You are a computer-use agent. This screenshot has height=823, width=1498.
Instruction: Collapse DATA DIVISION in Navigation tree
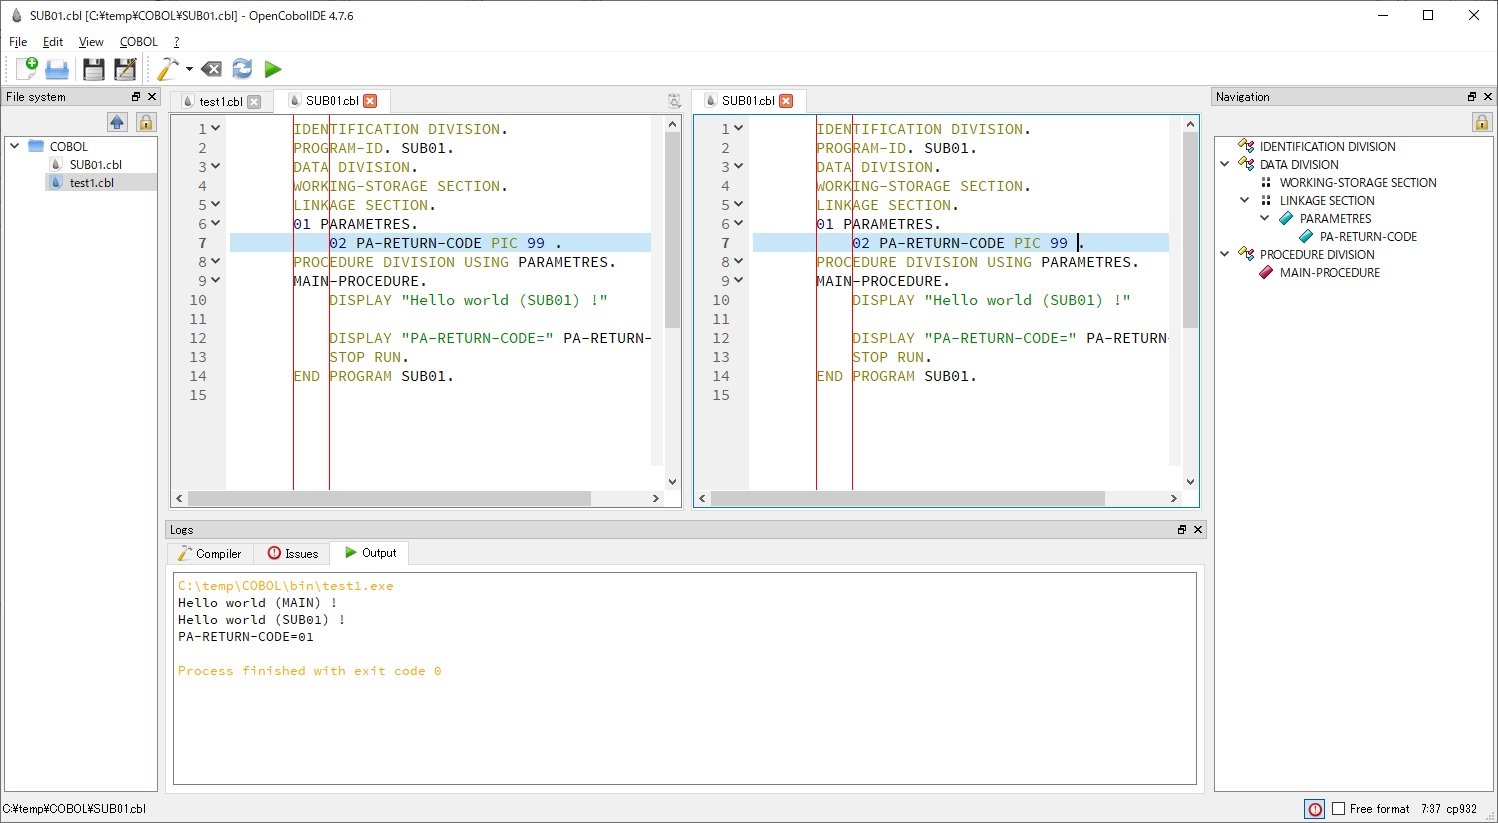1225,164
